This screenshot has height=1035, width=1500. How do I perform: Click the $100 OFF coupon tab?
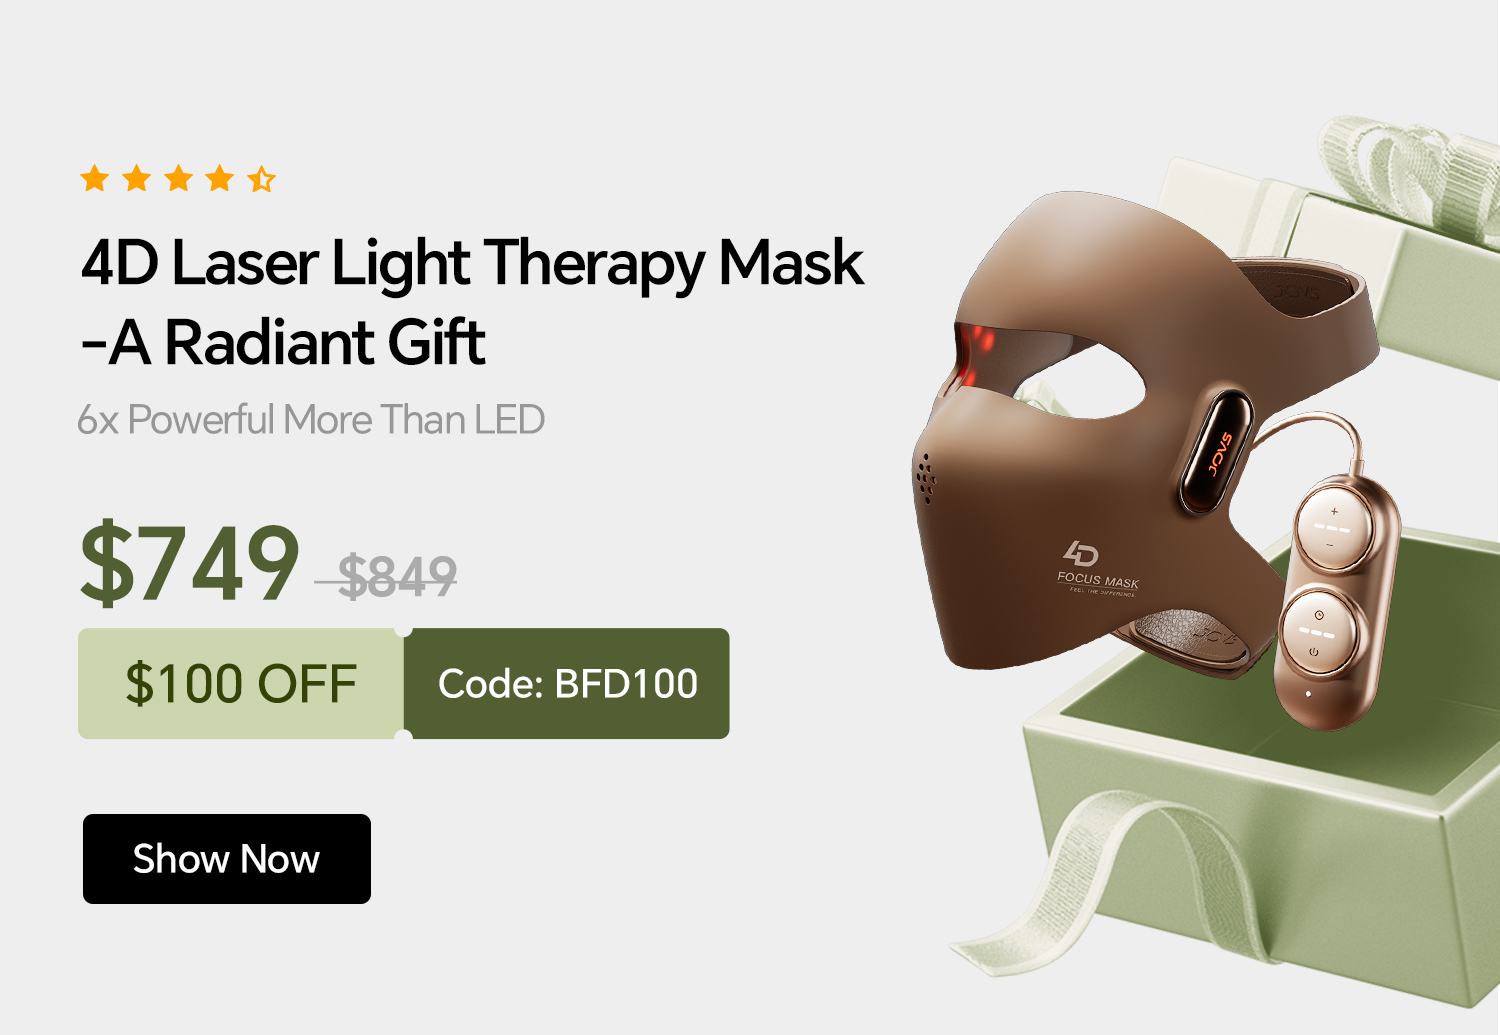241,684
